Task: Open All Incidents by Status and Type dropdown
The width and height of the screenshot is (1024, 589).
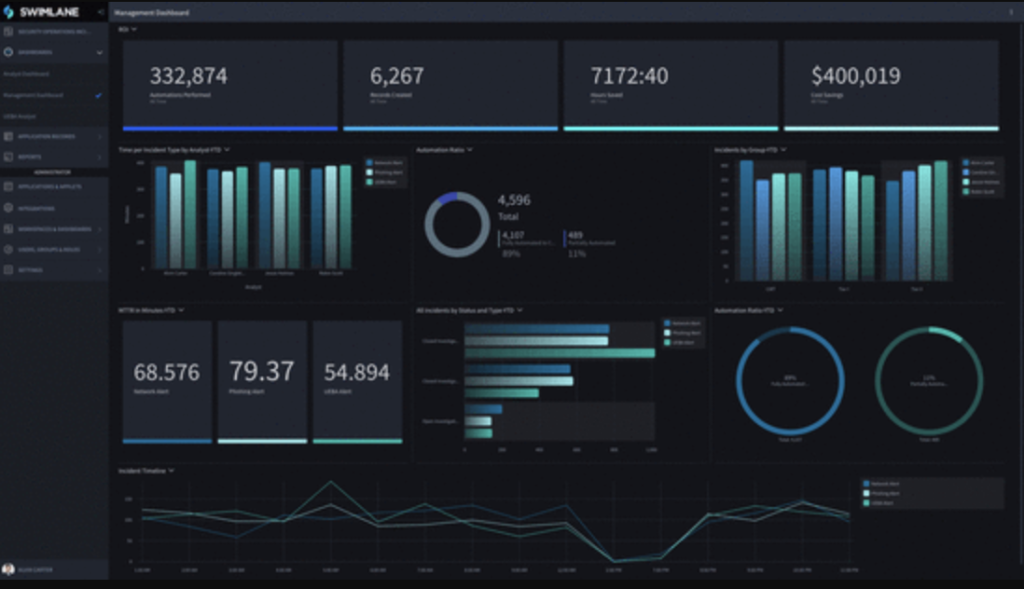Action: click(x=520, y=310)
